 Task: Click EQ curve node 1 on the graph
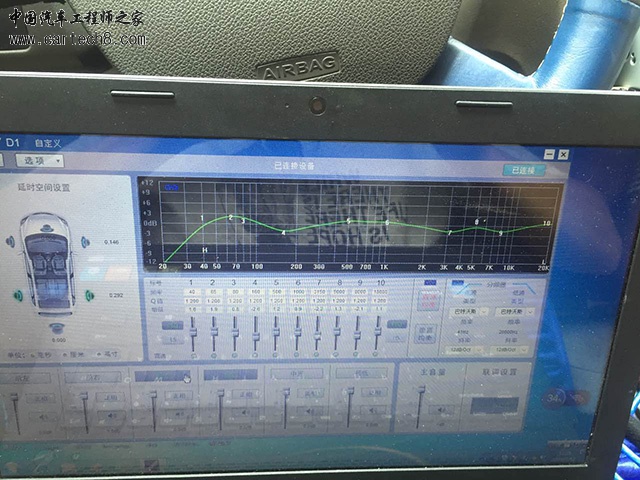click(x=202, y=218)
